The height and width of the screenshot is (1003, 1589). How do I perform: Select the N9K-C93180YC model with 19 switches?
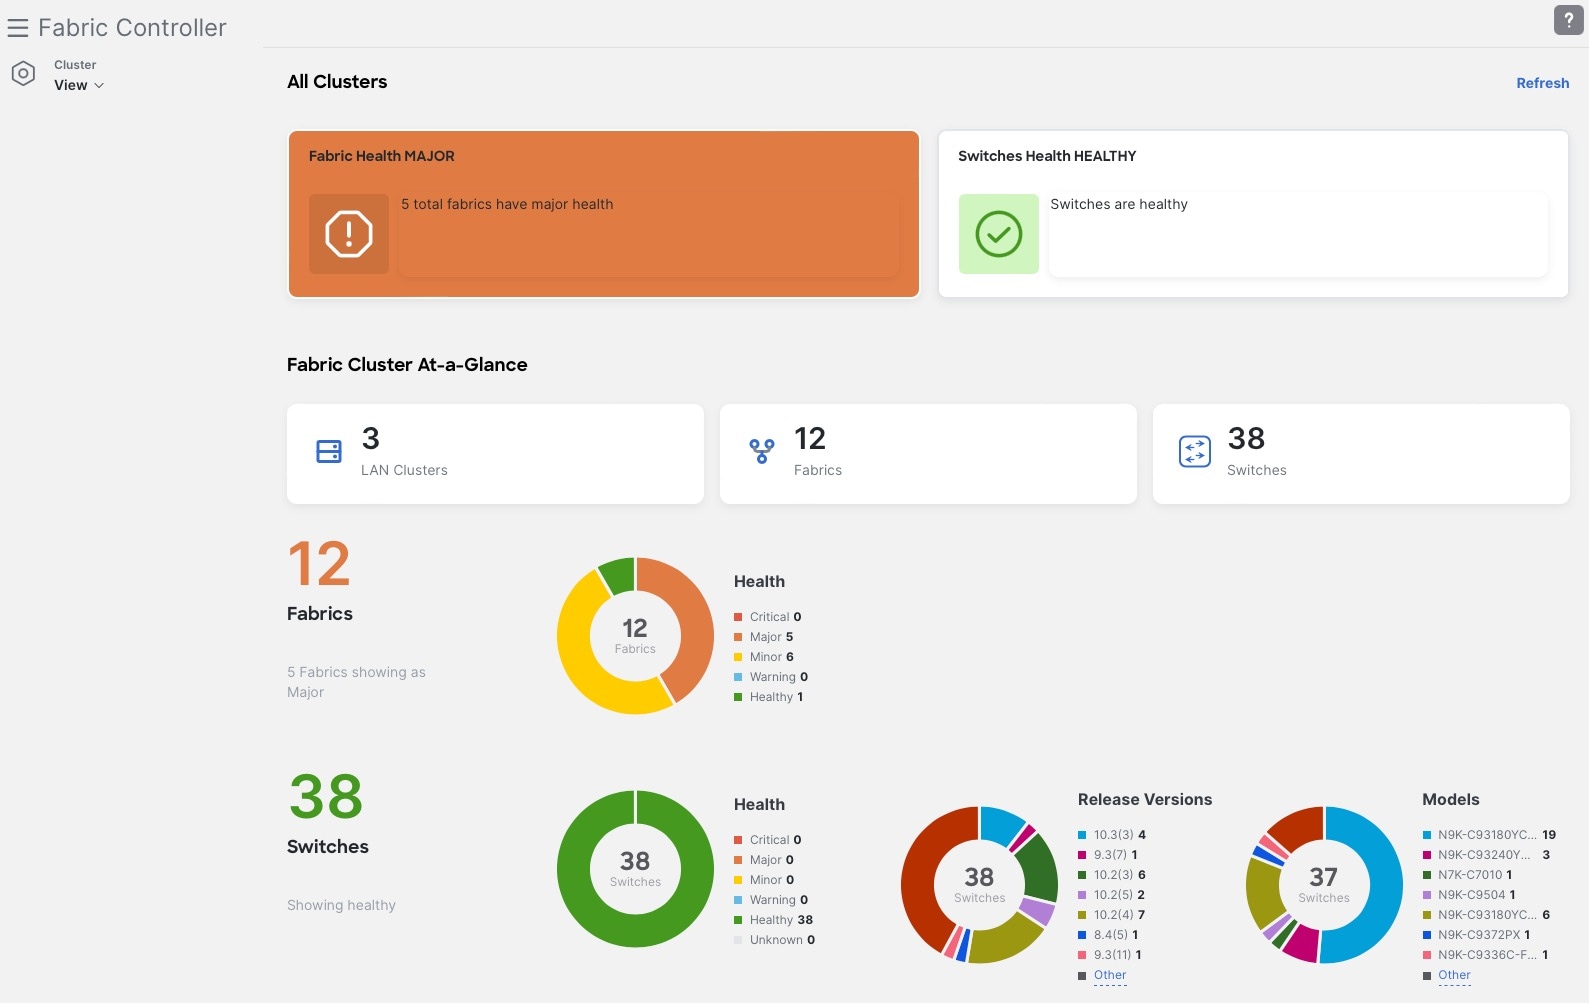(x=1490, y=835)
